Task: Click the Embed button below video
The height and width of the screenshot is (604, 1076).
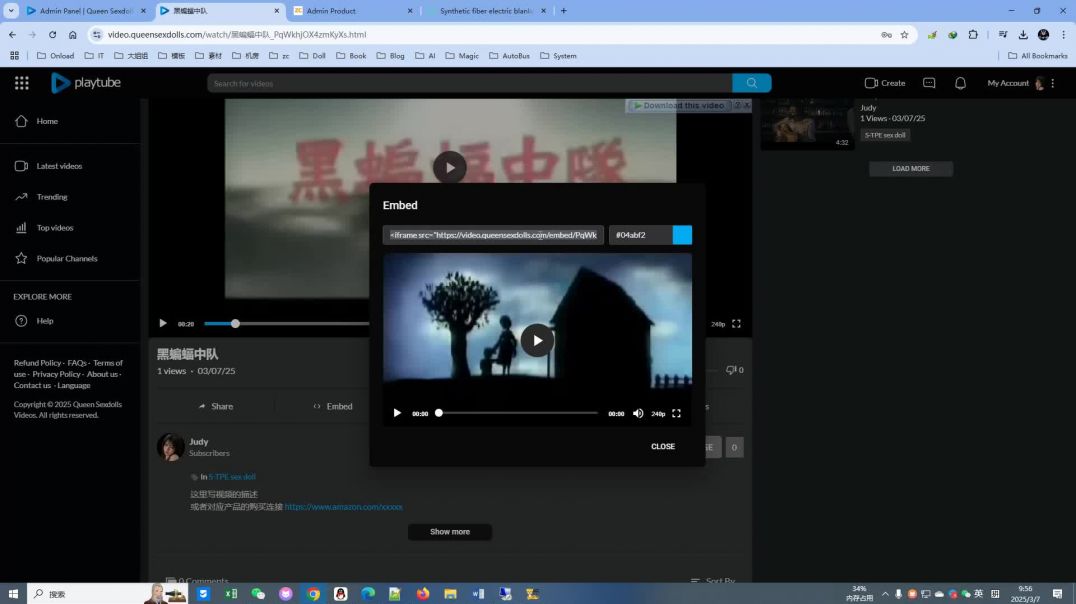Action: pos(333,406)
